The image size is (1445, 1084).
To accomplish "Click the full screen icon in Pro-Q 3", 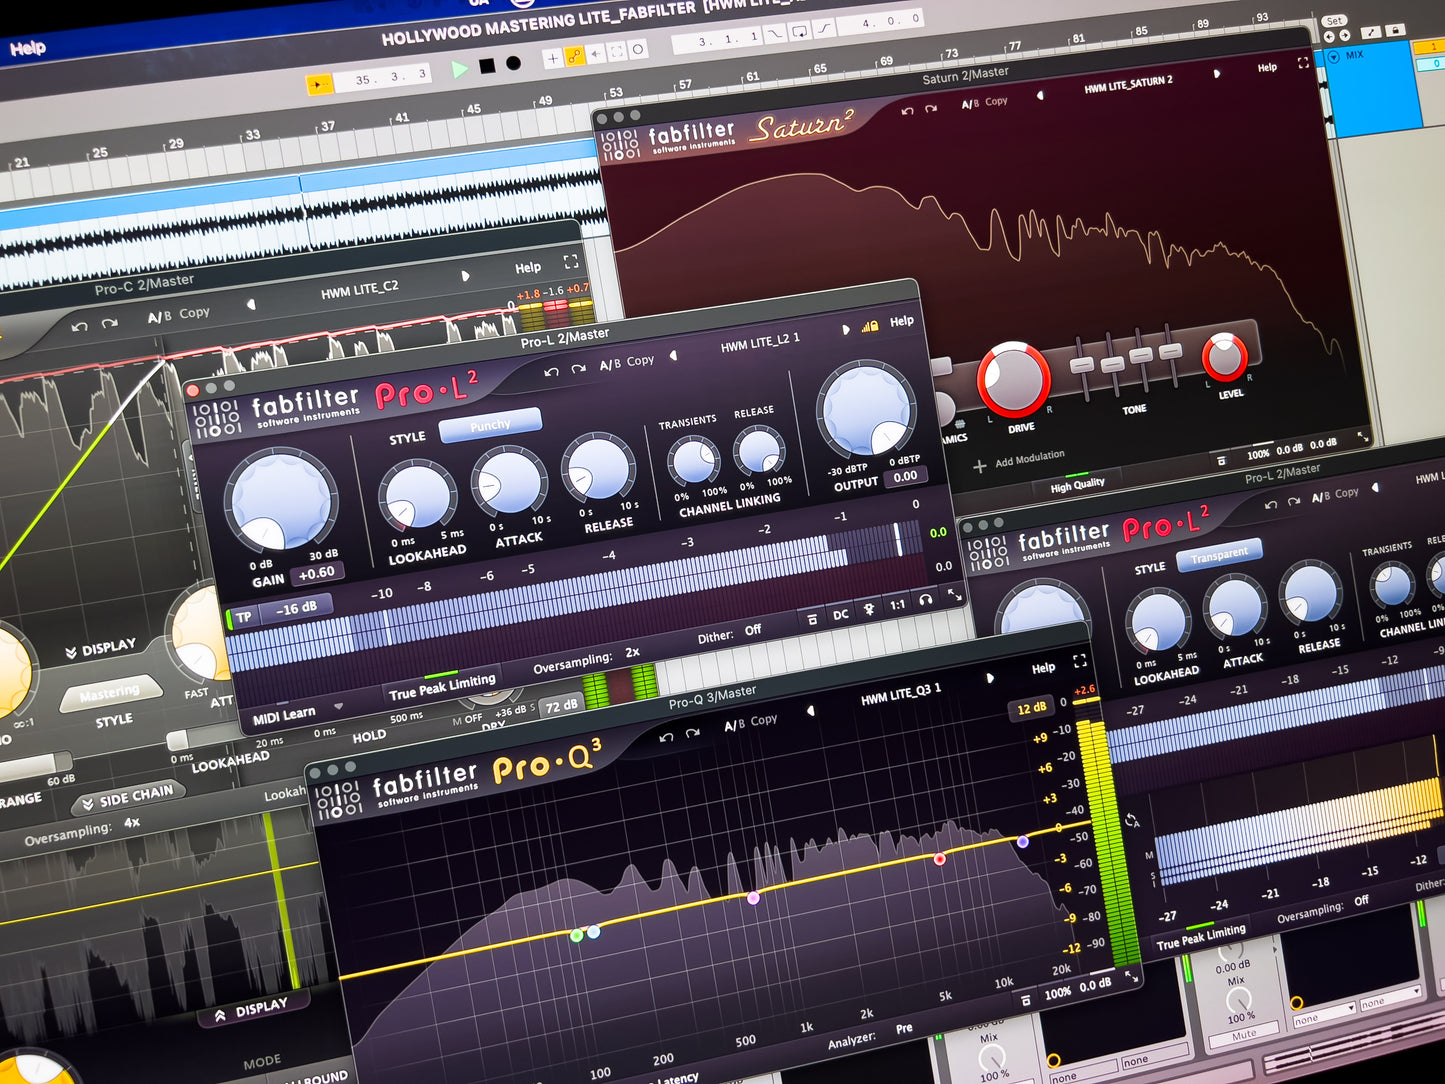I will (x=1080, y=661).
